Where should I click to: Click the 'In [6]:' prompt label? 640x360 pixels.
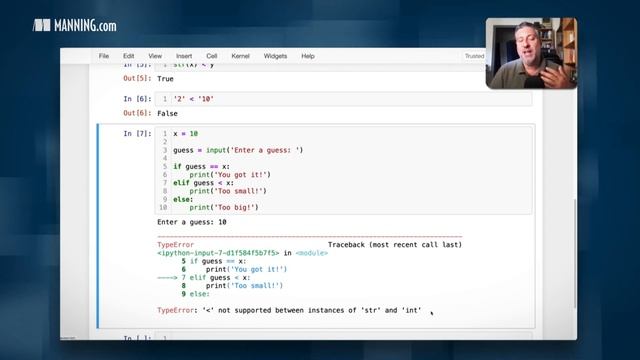click(137, 99)
